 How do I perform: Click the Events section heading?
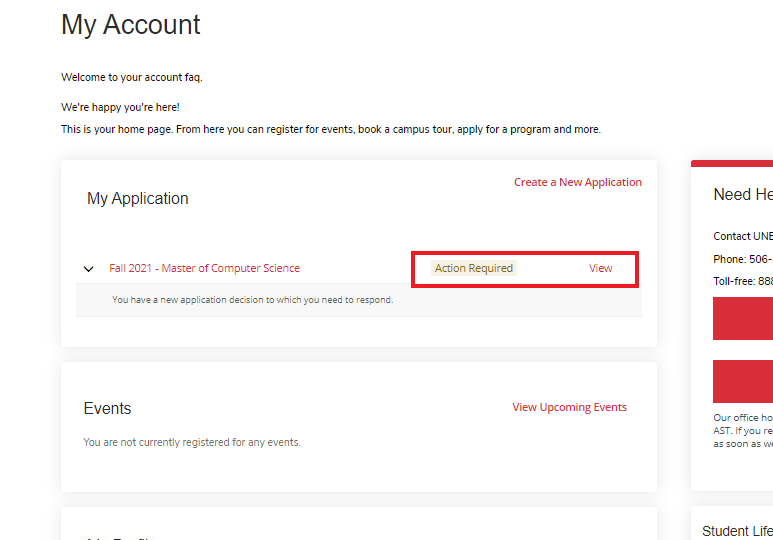tap(107, 408)
